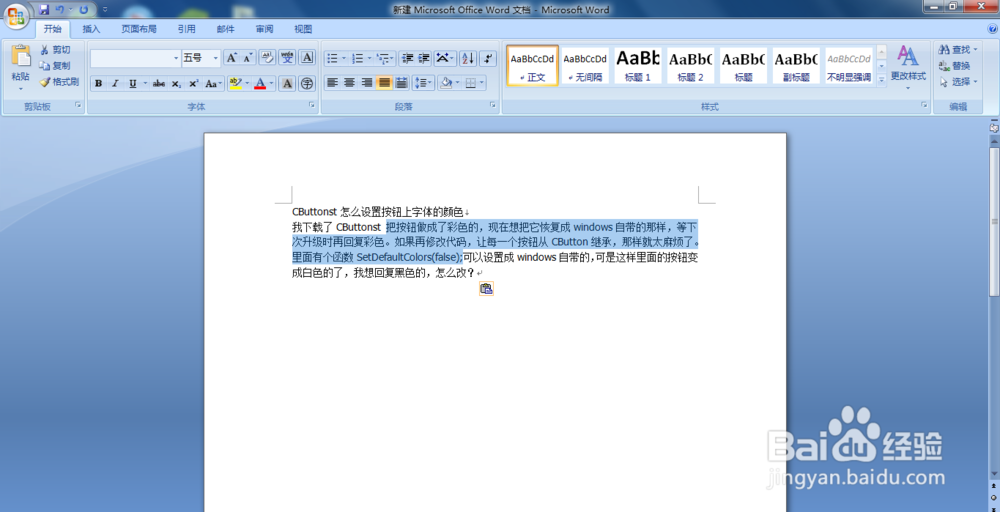Save the document from Quick Access Toolbar
1000x512 pixels.
pos(44,10)
